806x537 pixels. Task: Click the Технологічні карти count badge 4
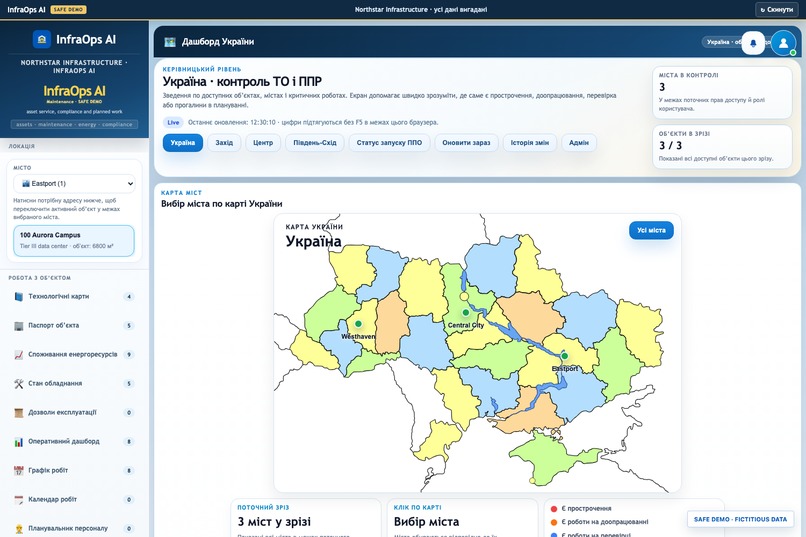click(129, 297)
